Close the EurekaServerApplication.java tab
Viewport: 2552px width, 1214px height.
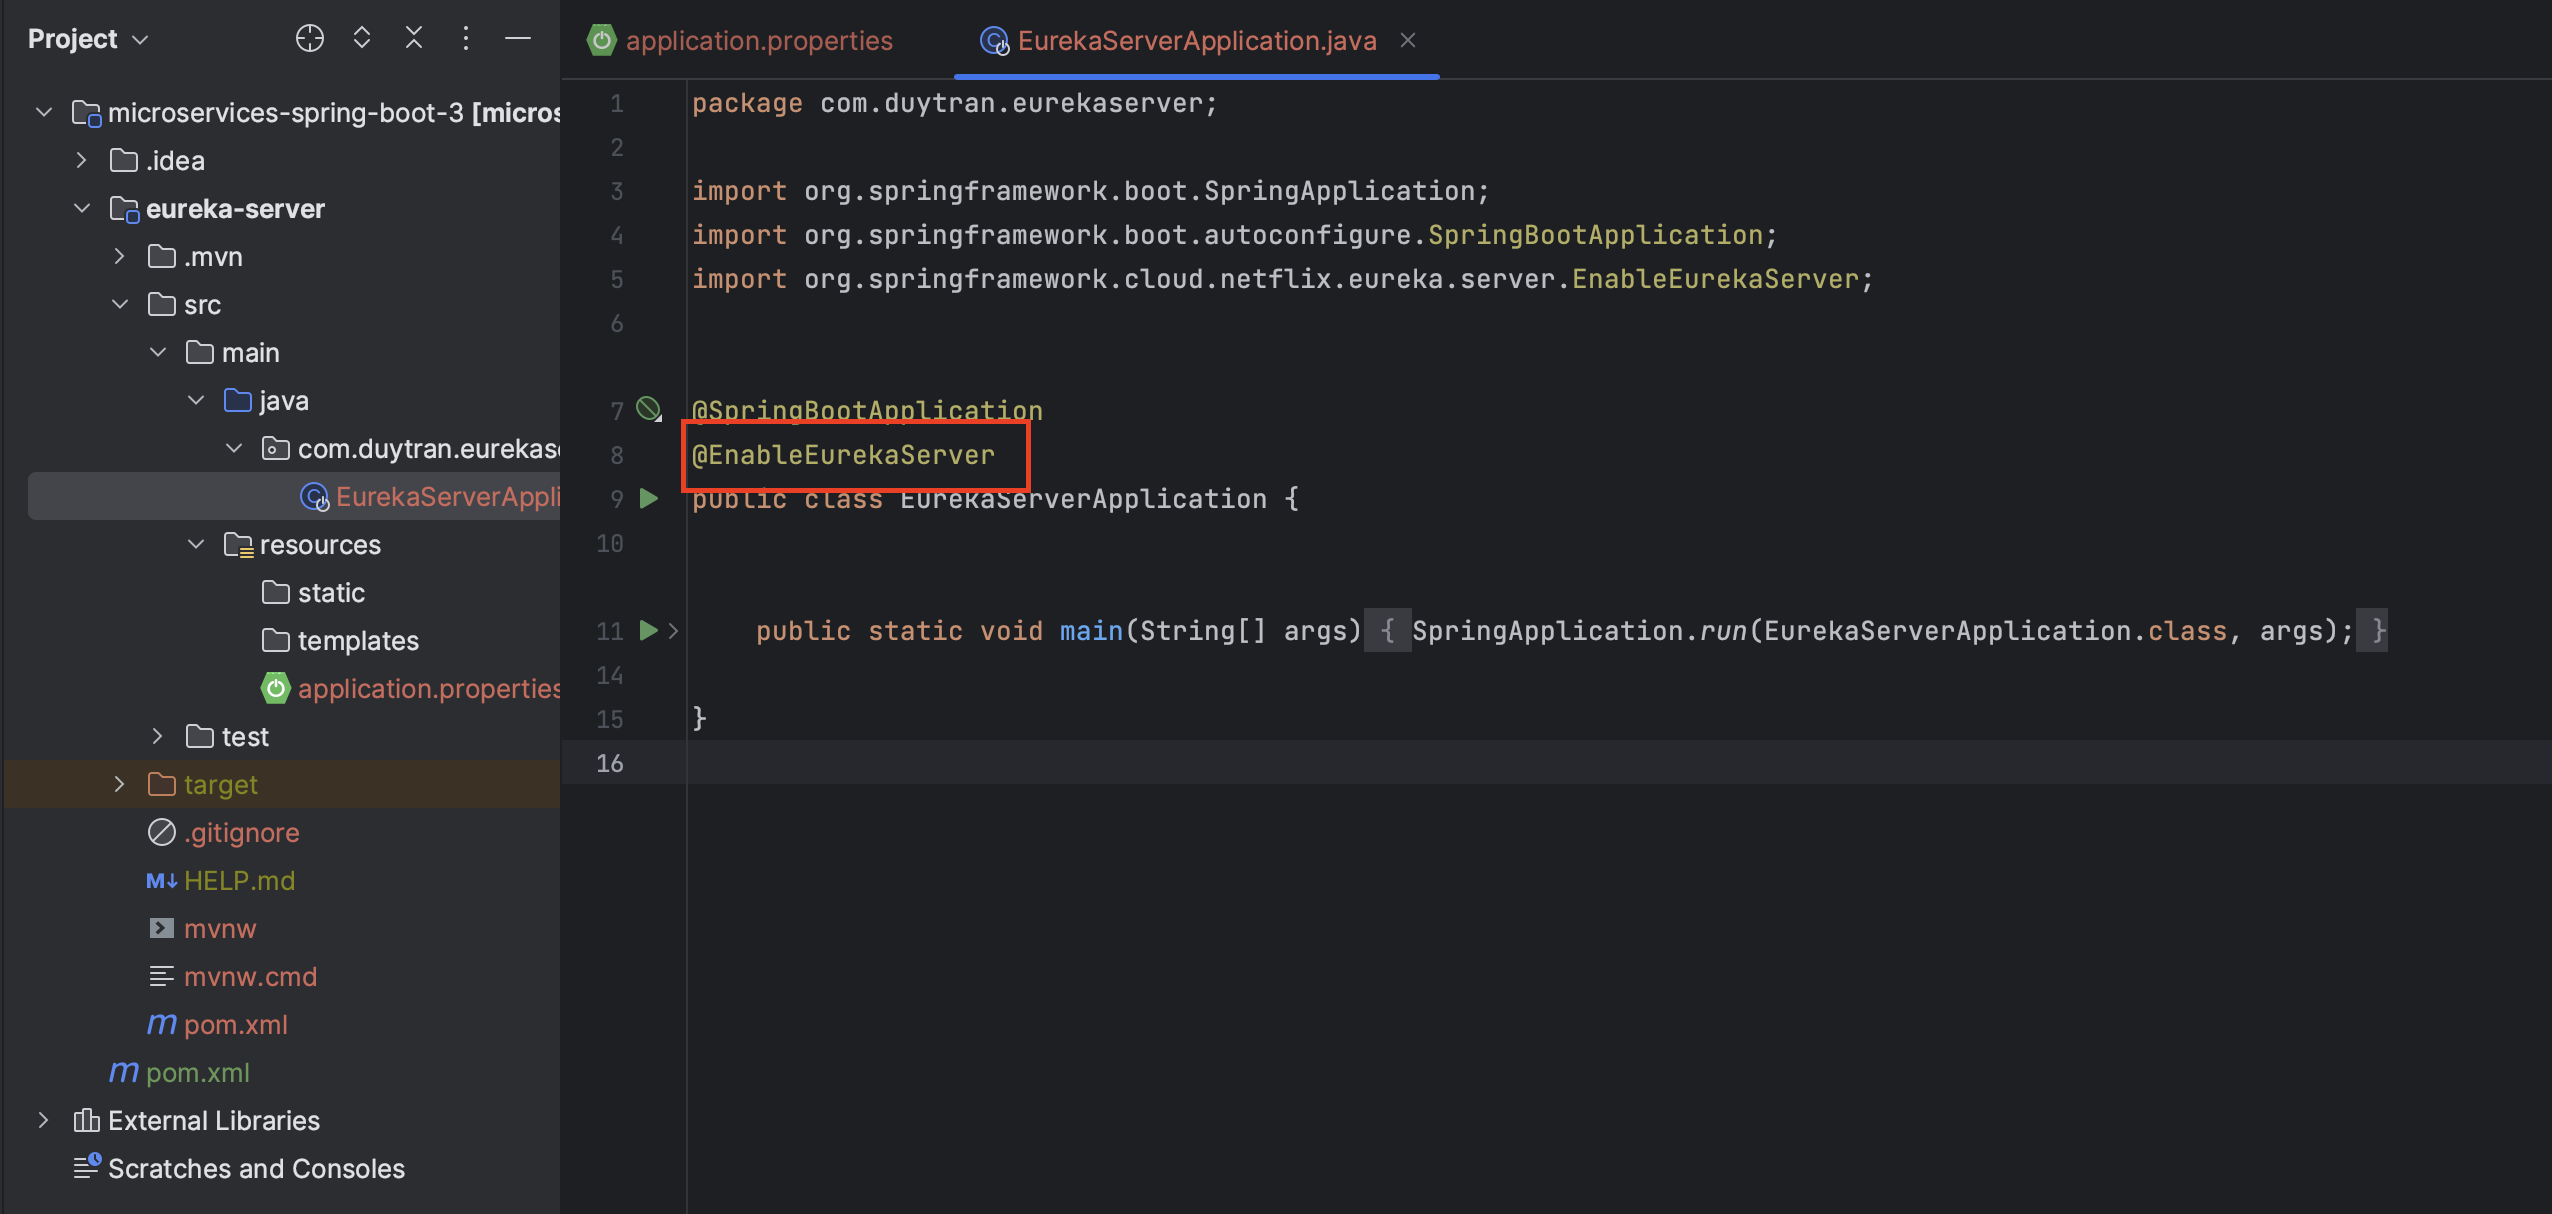(x=1407, y=40)
